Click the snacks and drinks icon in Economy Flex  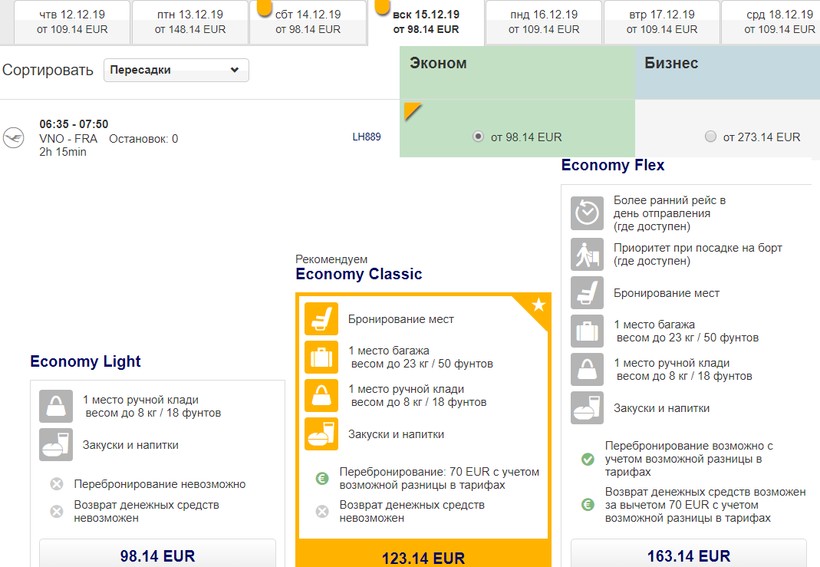tap(587, 408)
